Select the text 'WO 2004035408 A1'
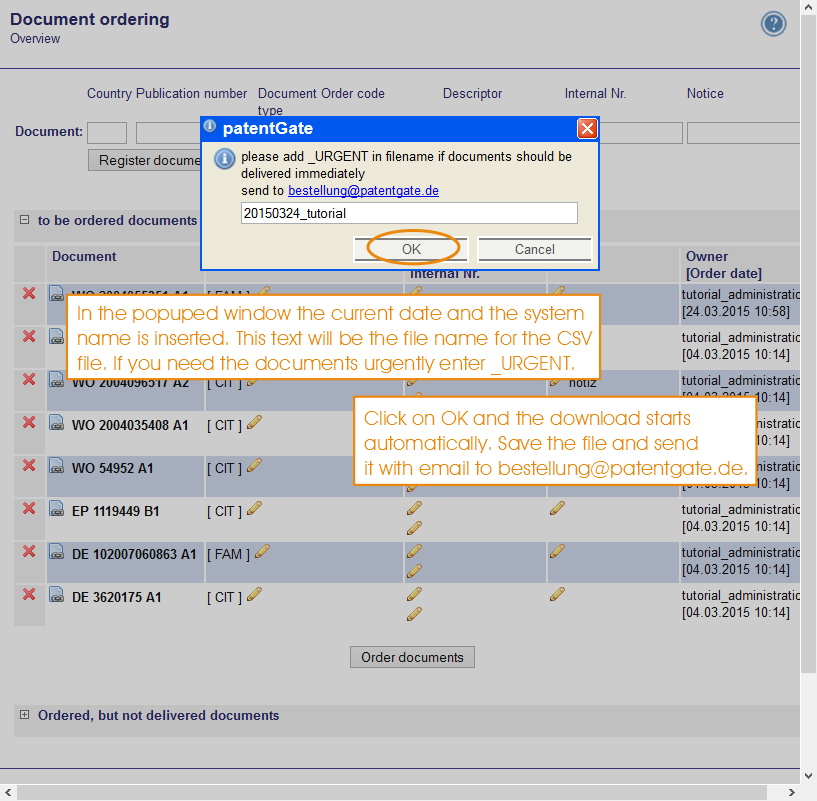817x801 pixels. click(130, 425)
